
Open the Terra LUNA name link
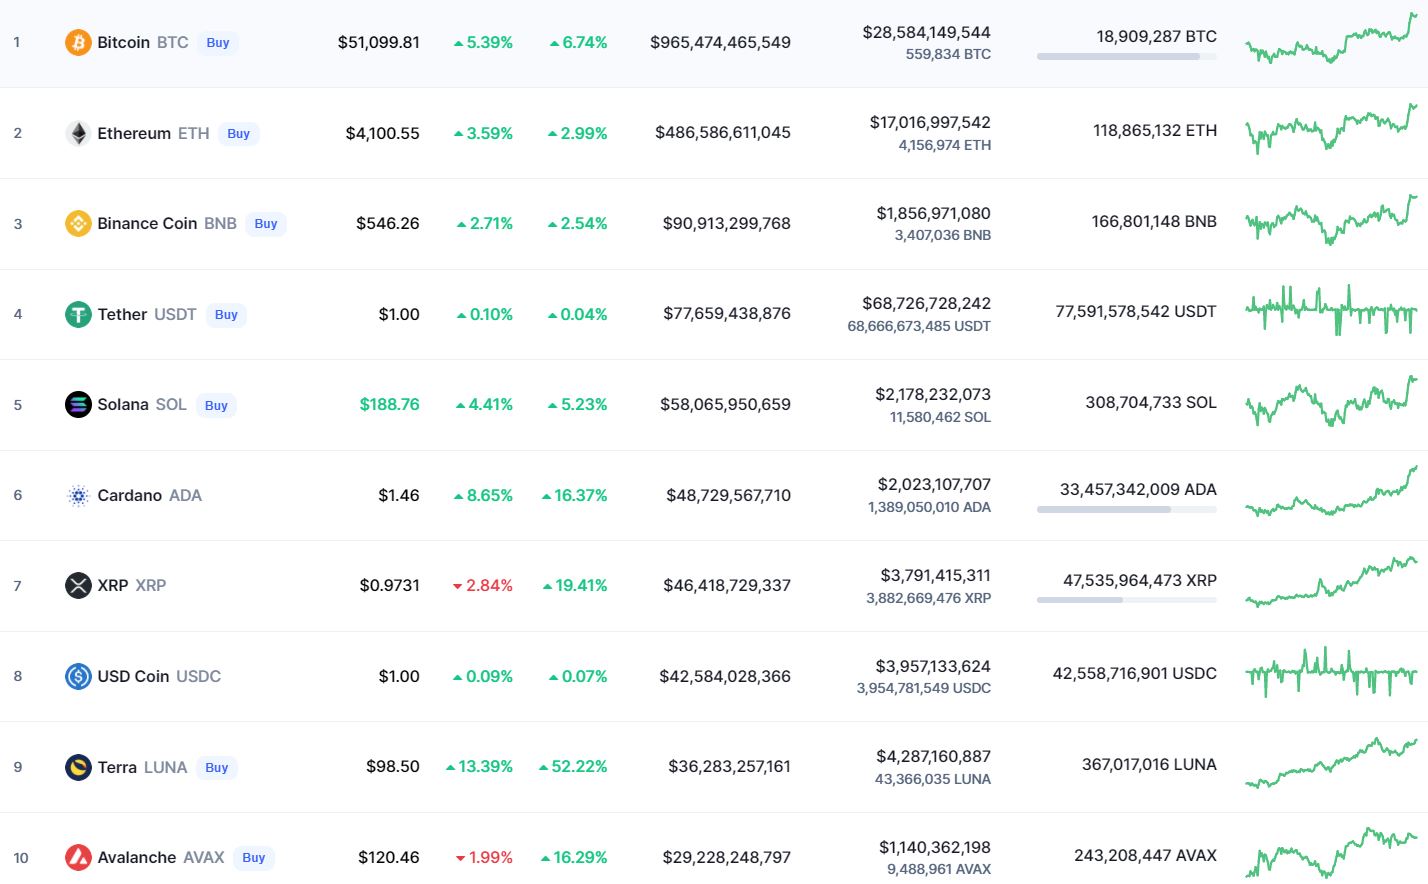141,767
